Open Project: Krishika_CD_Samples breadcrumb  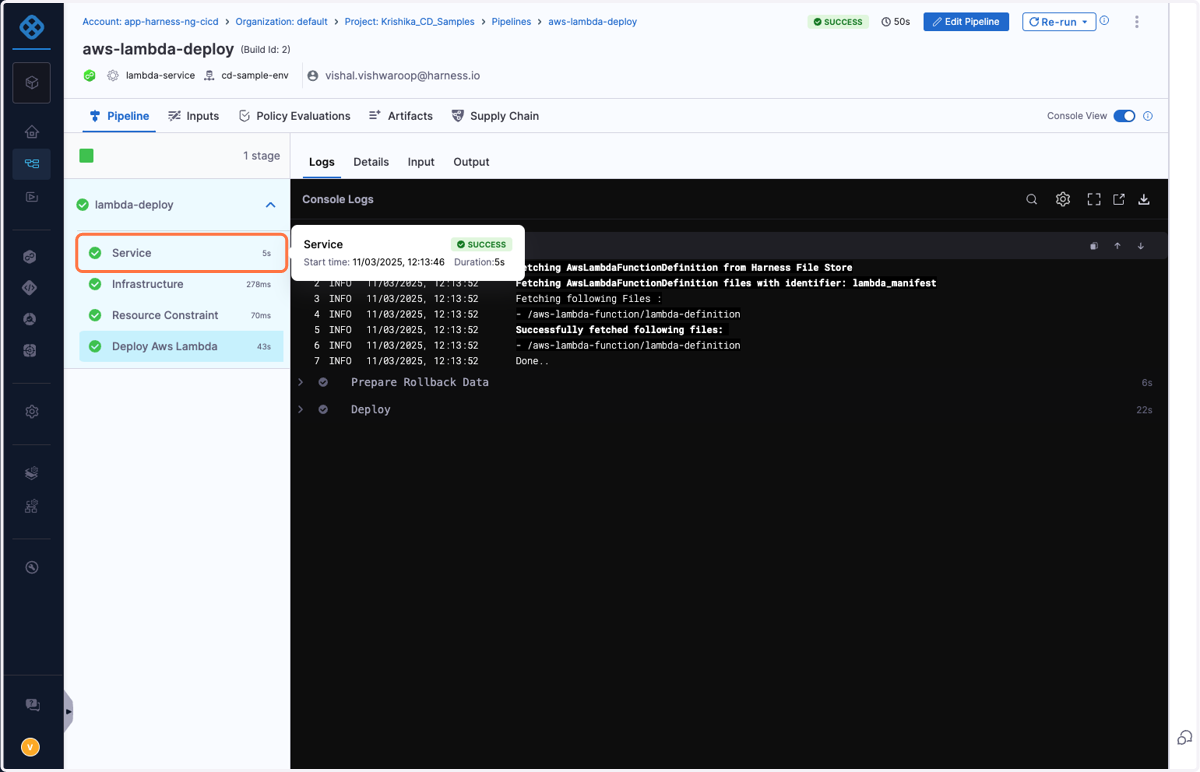click(409, 22)
